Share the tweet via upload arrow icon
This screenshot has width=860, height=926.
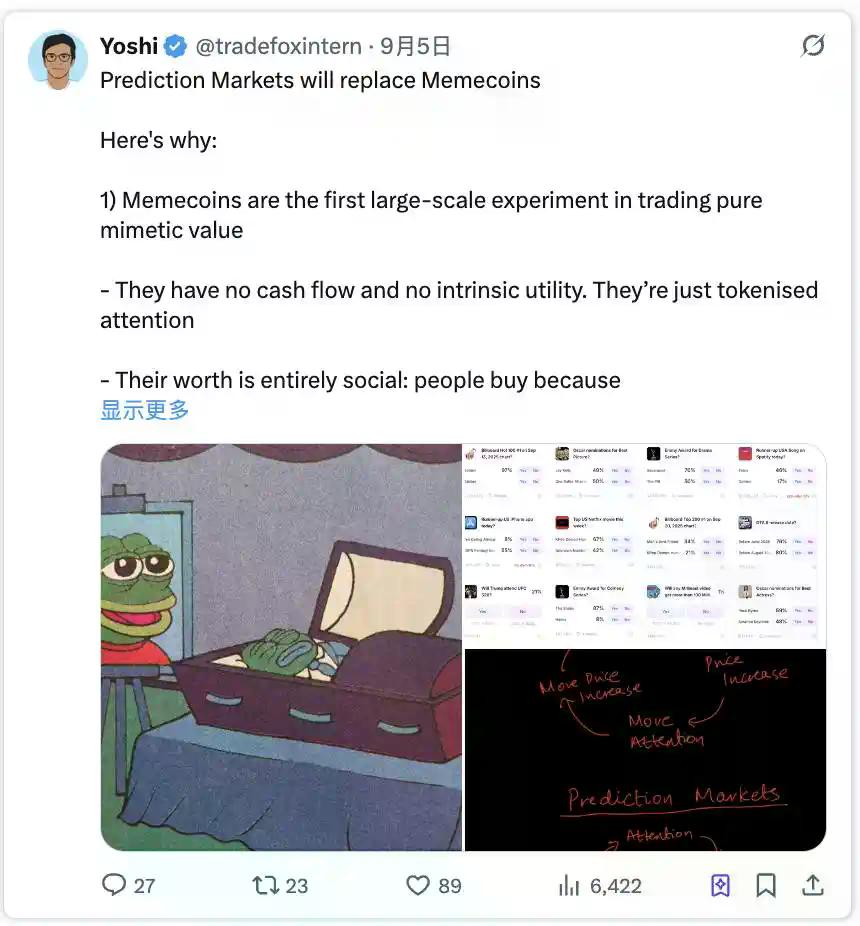point(813,885)
